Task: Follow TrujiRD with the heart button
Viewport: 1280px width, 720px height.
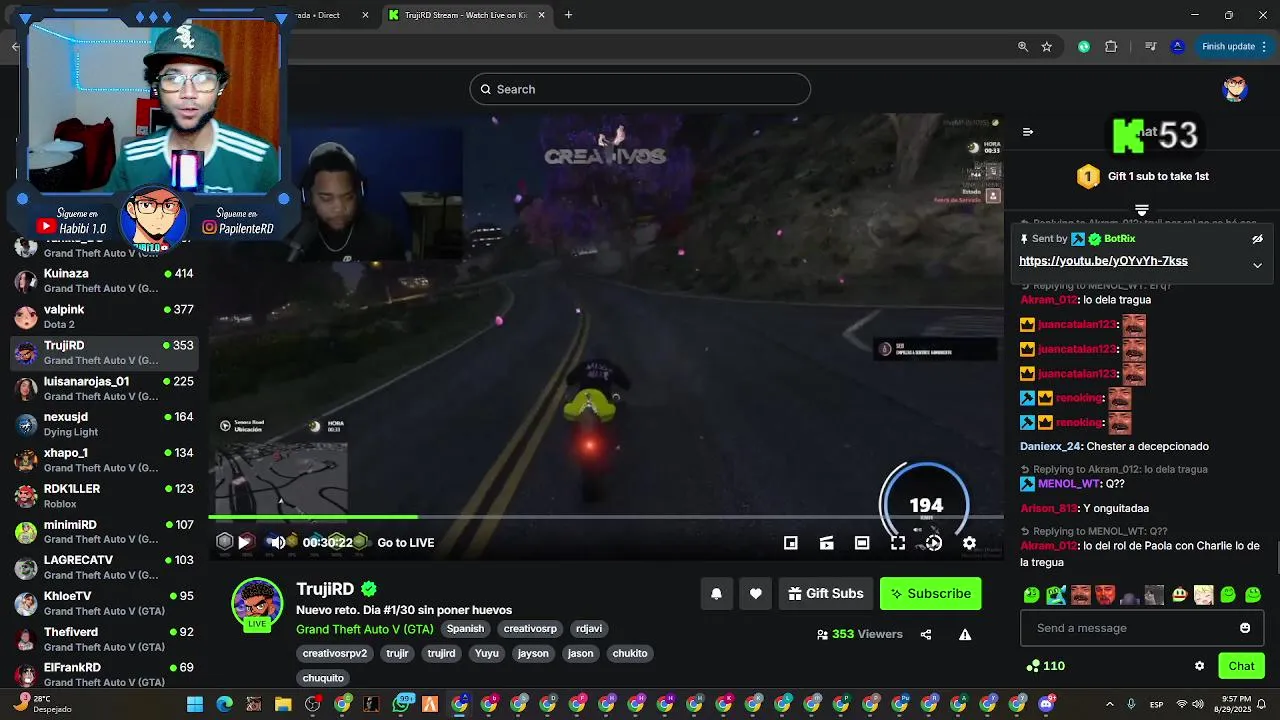Action: click(x=756, y=593)
